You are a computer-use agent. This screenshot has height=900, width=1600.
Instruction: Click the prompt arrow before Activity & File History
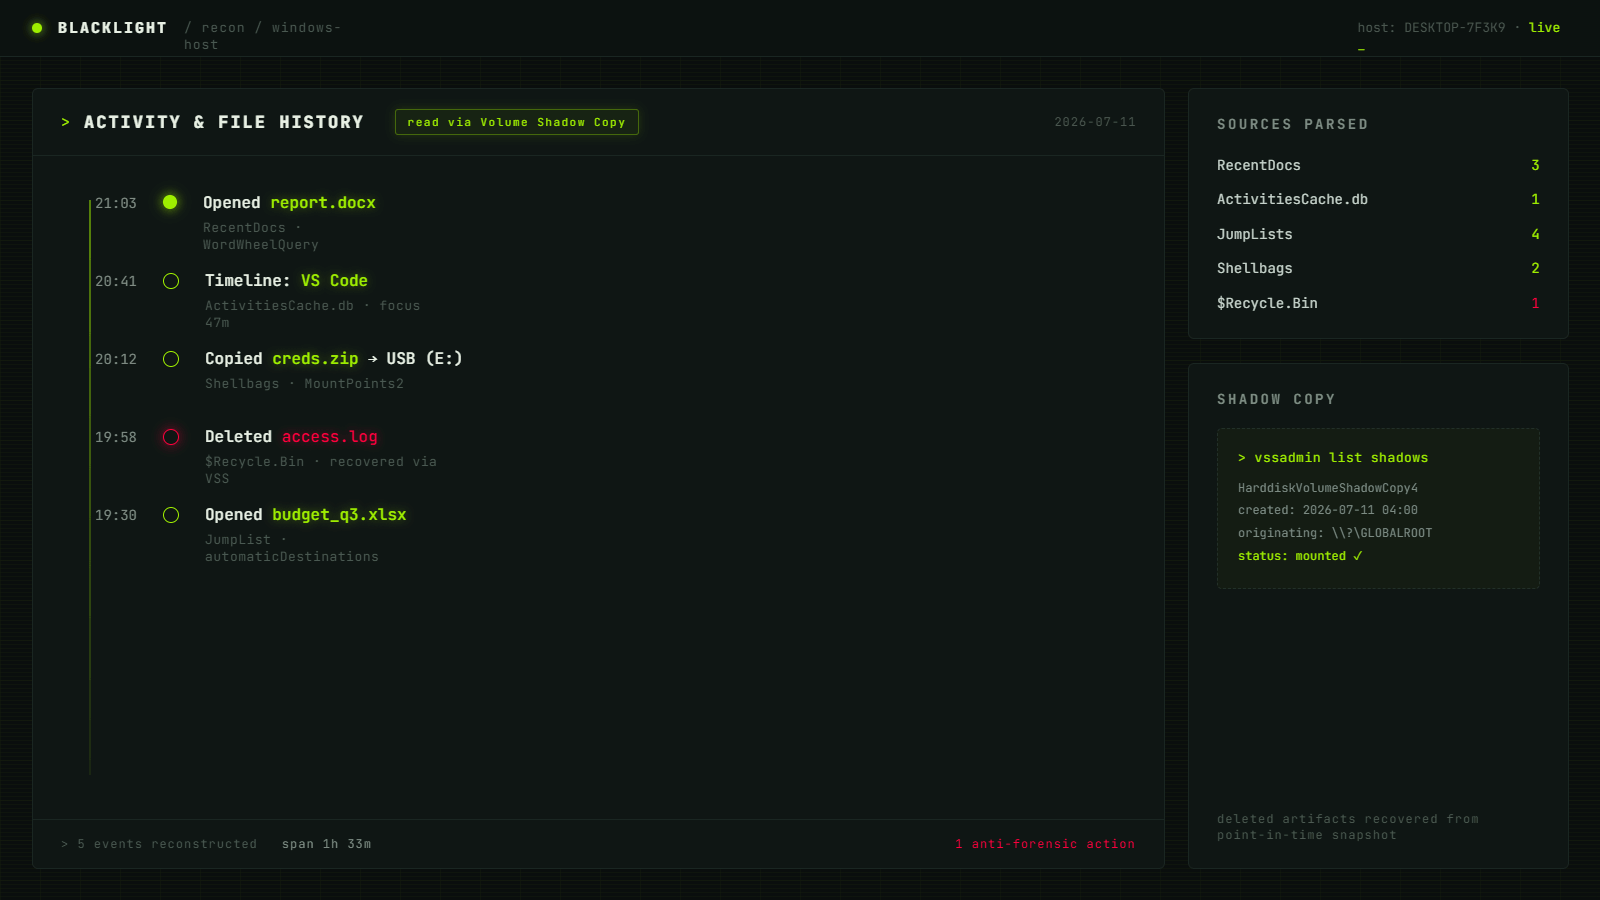tap(66, 122)
